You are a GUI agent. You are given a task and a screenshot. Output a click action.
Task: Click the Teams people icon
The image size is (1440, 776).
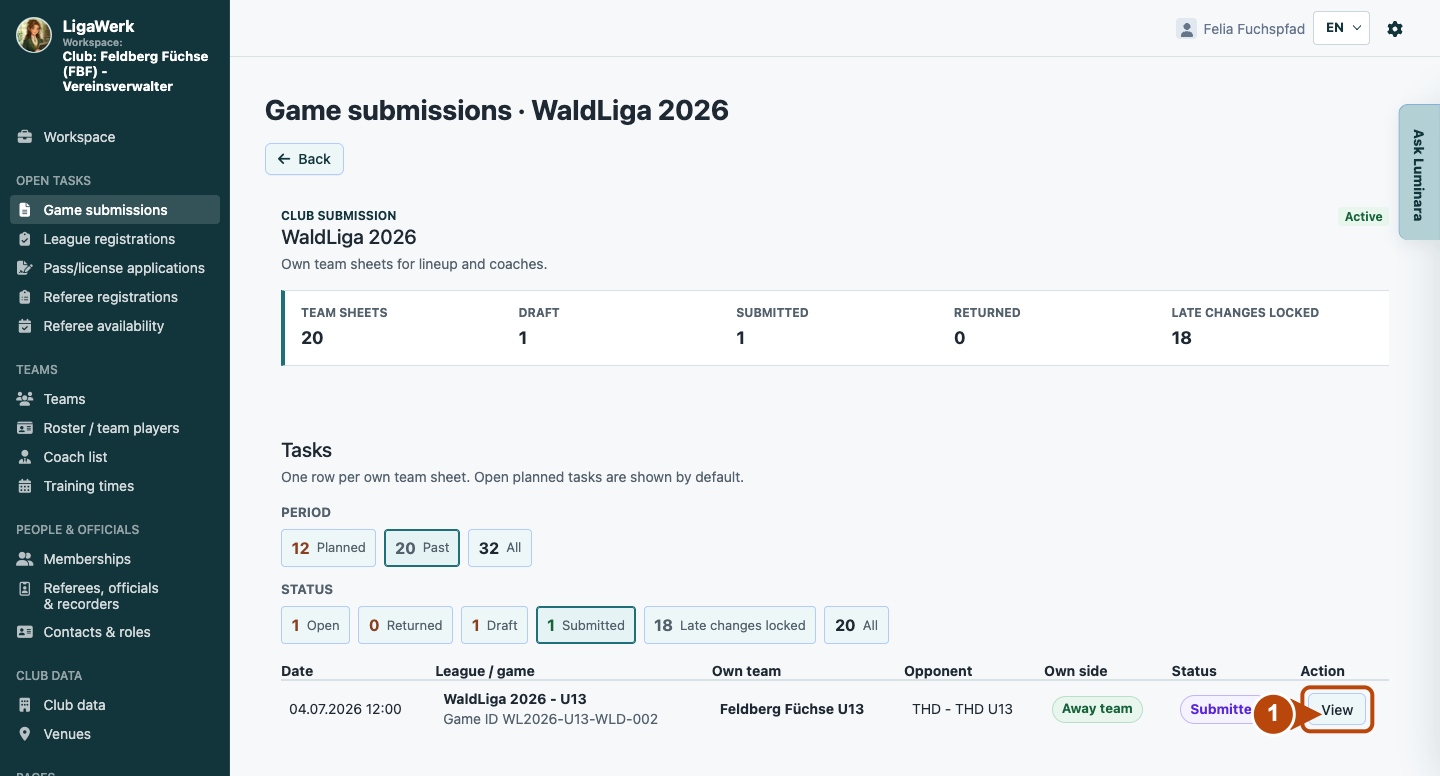pyautogui.click(x=25, y=399)
